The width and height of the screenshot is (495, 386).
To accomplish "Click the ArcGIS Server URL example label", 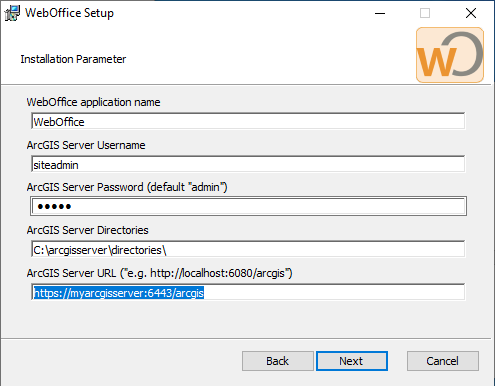I will pyautogui.click(x=160, y=273).
